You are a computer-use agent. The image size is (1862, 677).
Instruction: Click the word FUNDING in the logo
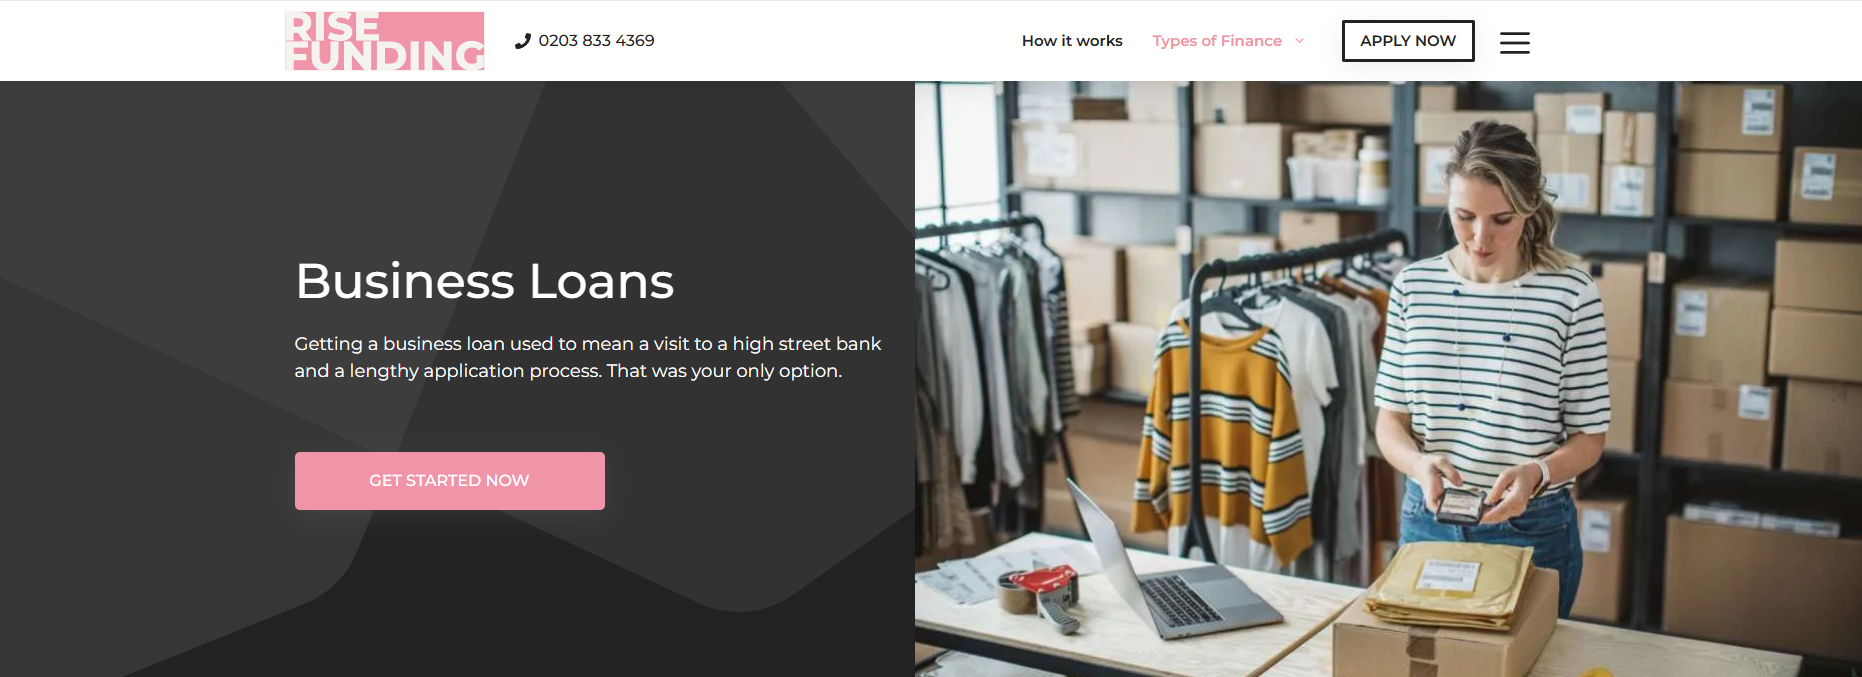pos(387,56)
